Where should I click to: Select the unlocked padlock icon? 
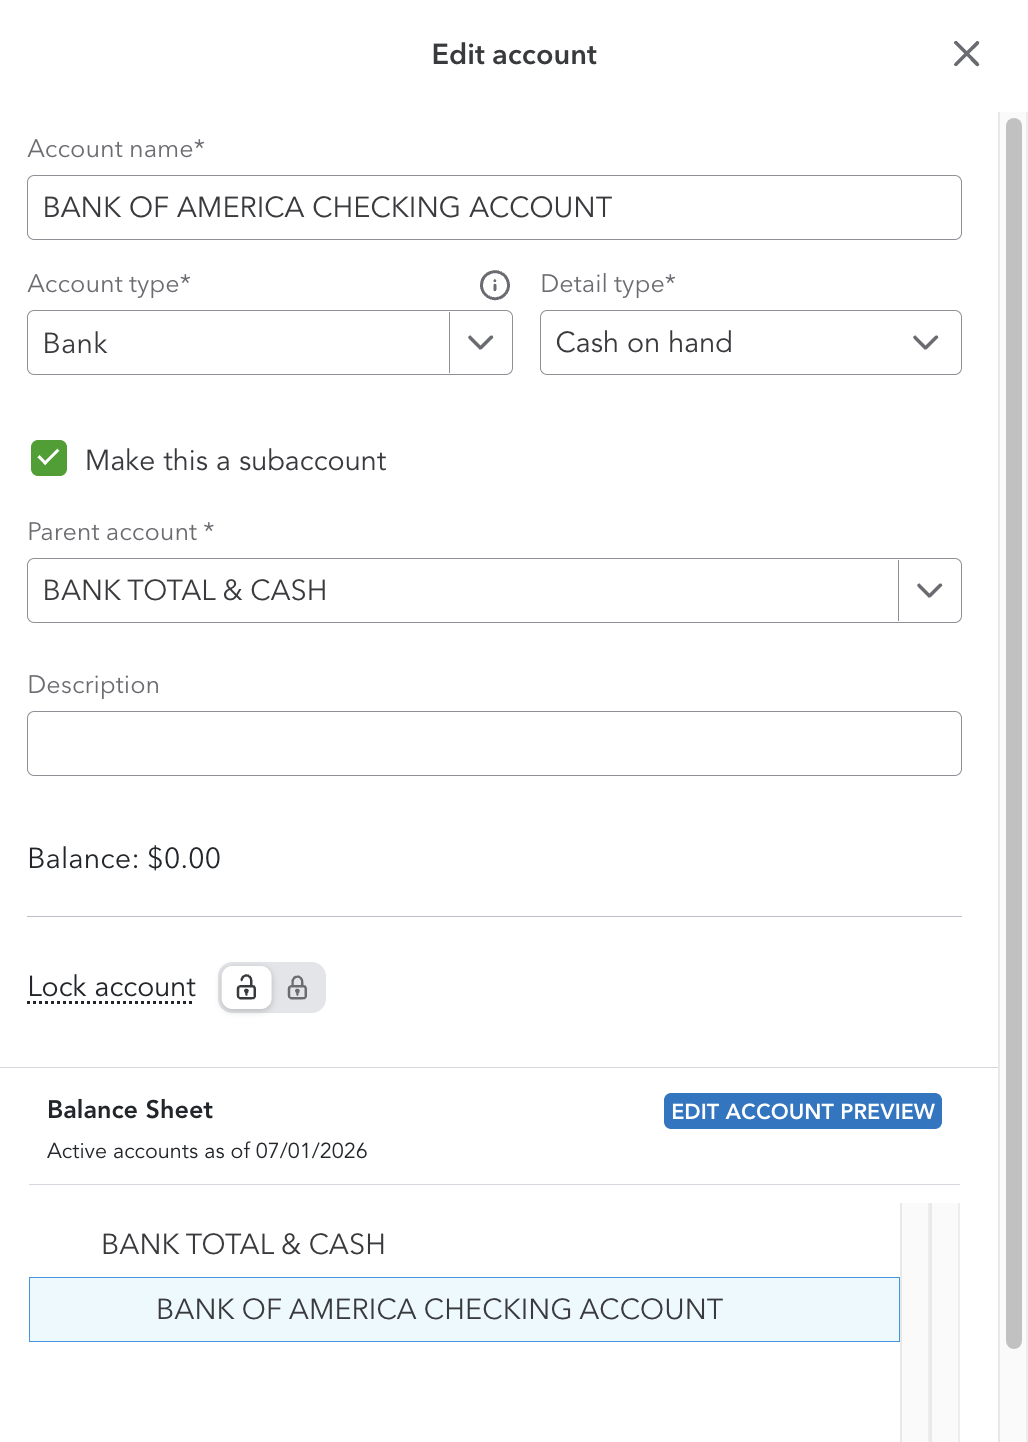click(246, 988)
